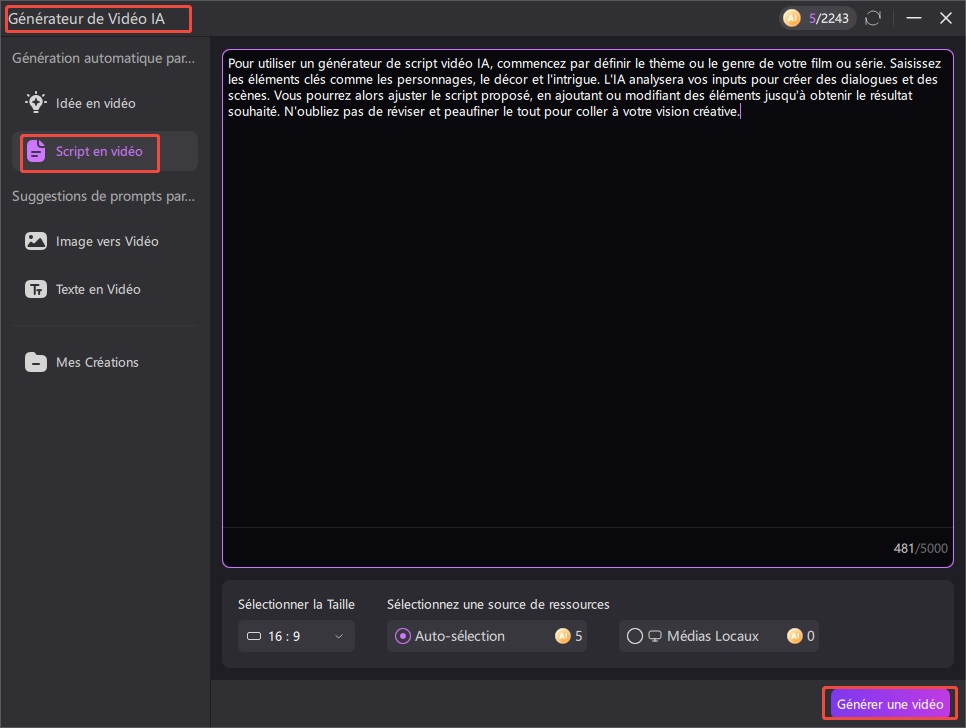
Task: Click Sélectionnez une source de ressources label
Action: (x=498, y=604)
